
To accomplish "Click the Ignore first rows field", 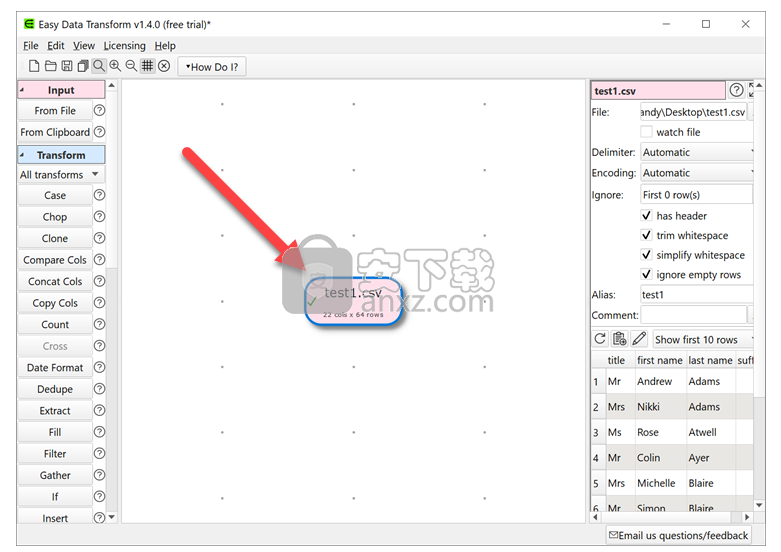I will point(697,194).
